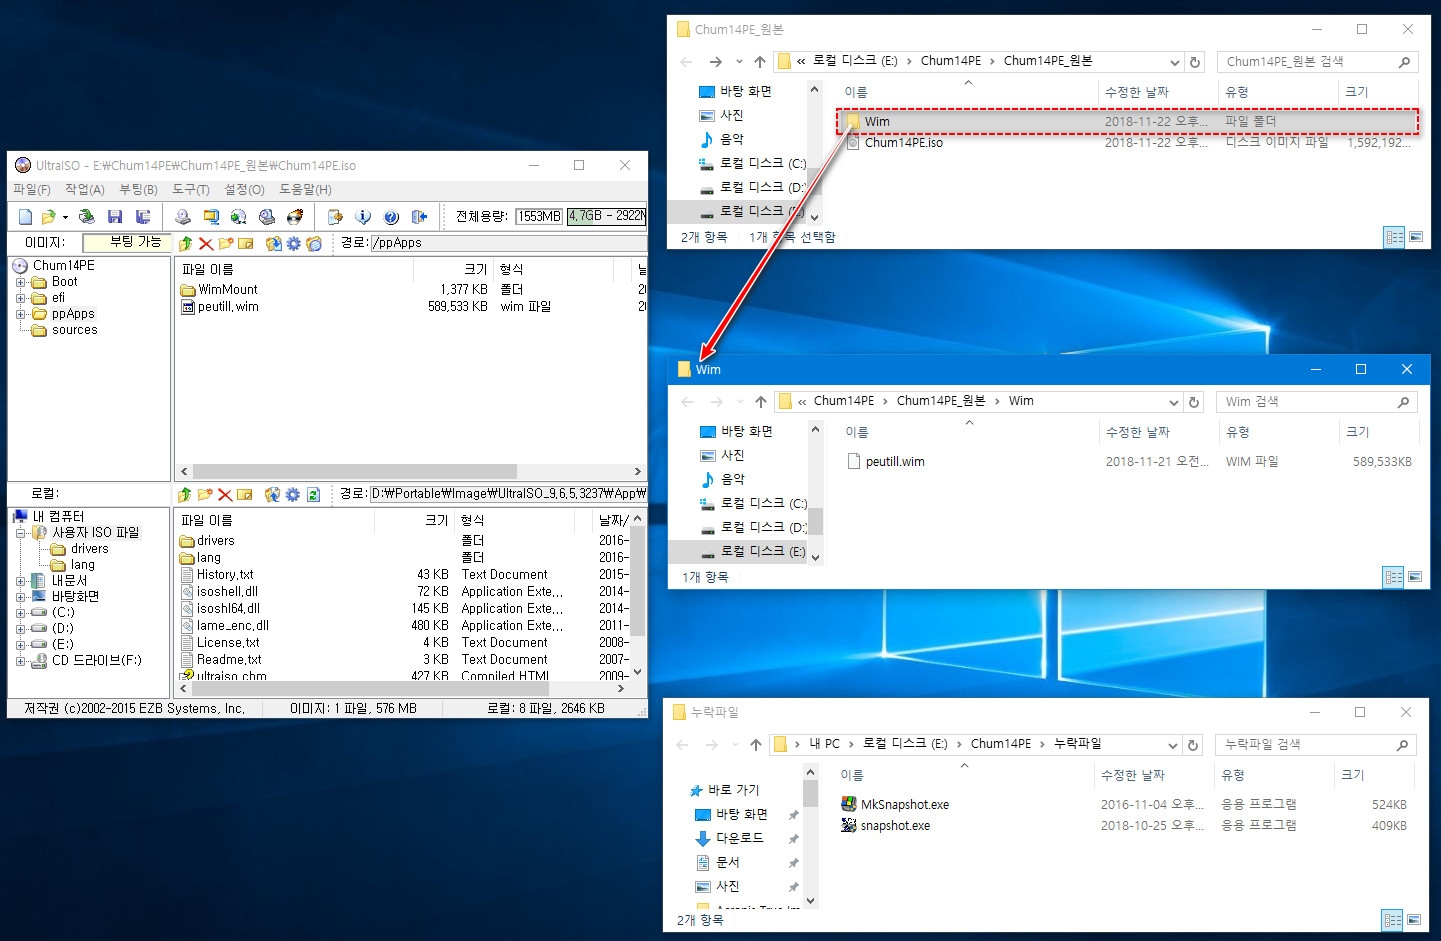Switch Wim window to large icons view
This screenshot has width=1441, height=941.
[x=1415, y=577]
